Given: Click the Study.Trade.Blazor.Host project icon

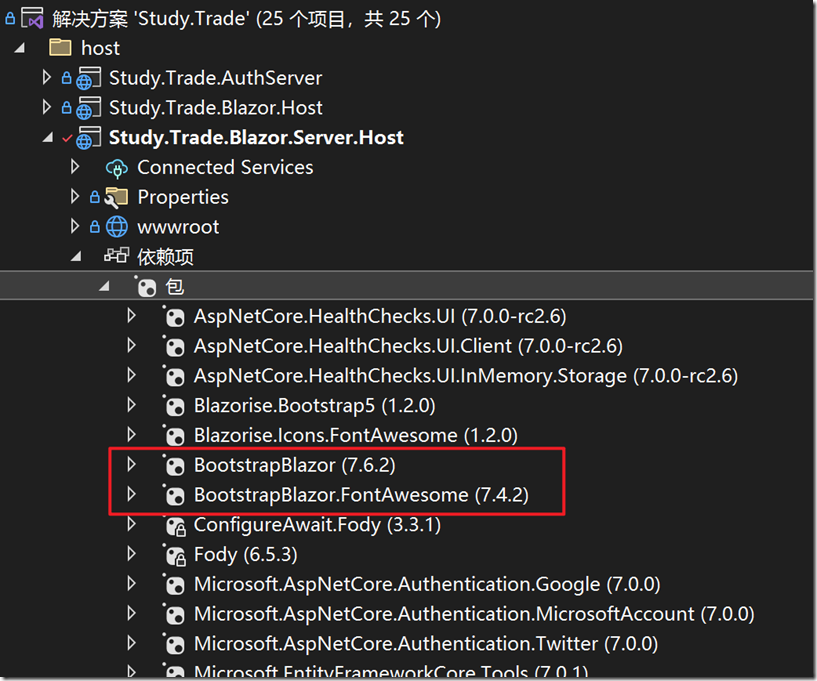Looking at the screenshot, I should tap(89, 108).
